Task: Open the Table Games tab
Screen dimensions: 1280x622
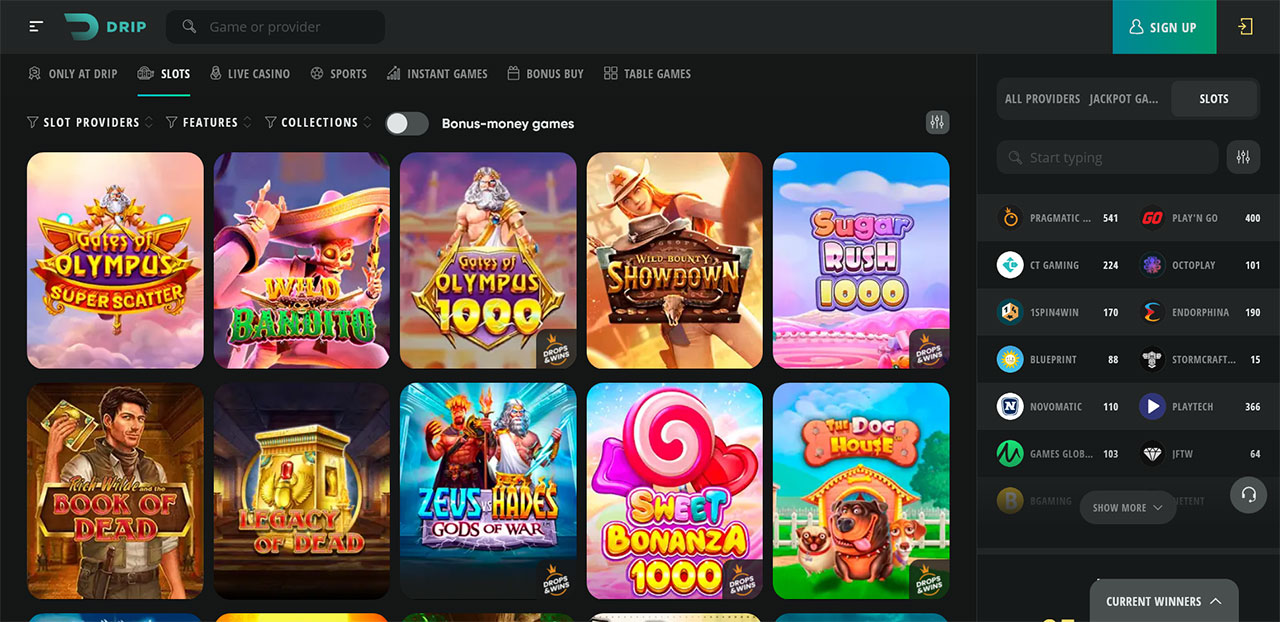Action: 647,74
